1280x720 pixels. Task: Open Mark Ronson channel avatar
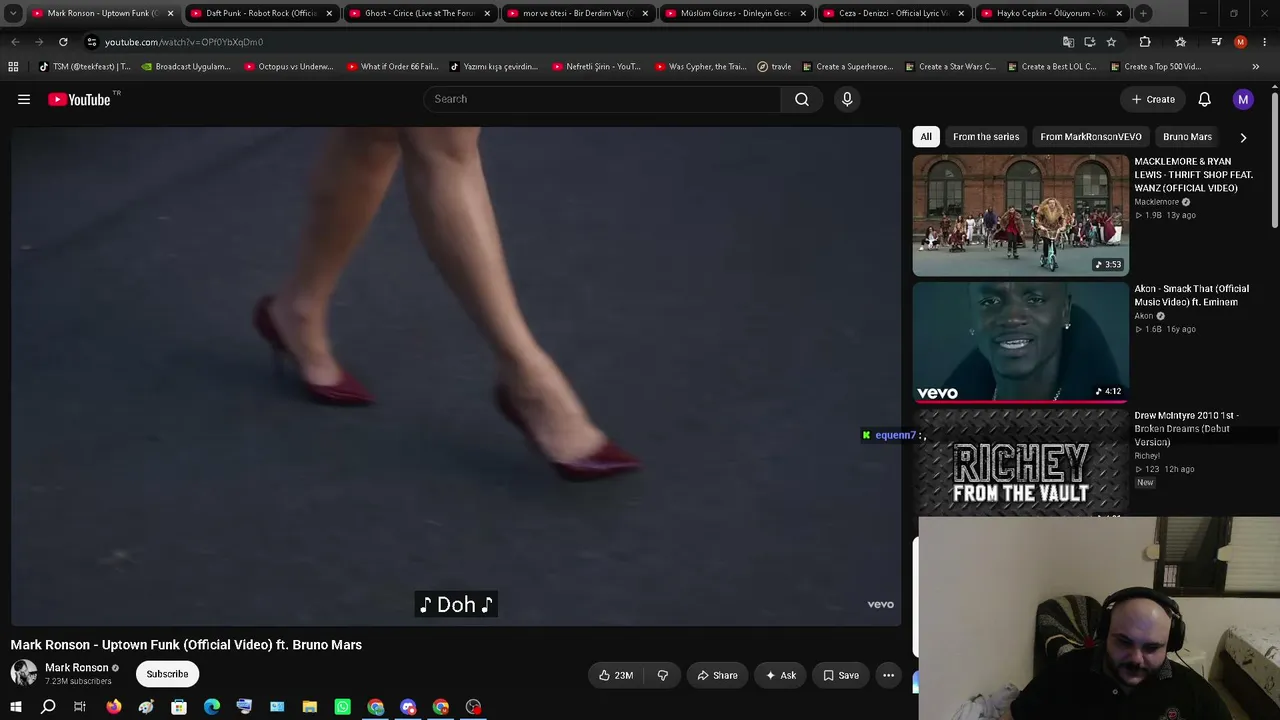click(x=24, y=673)
